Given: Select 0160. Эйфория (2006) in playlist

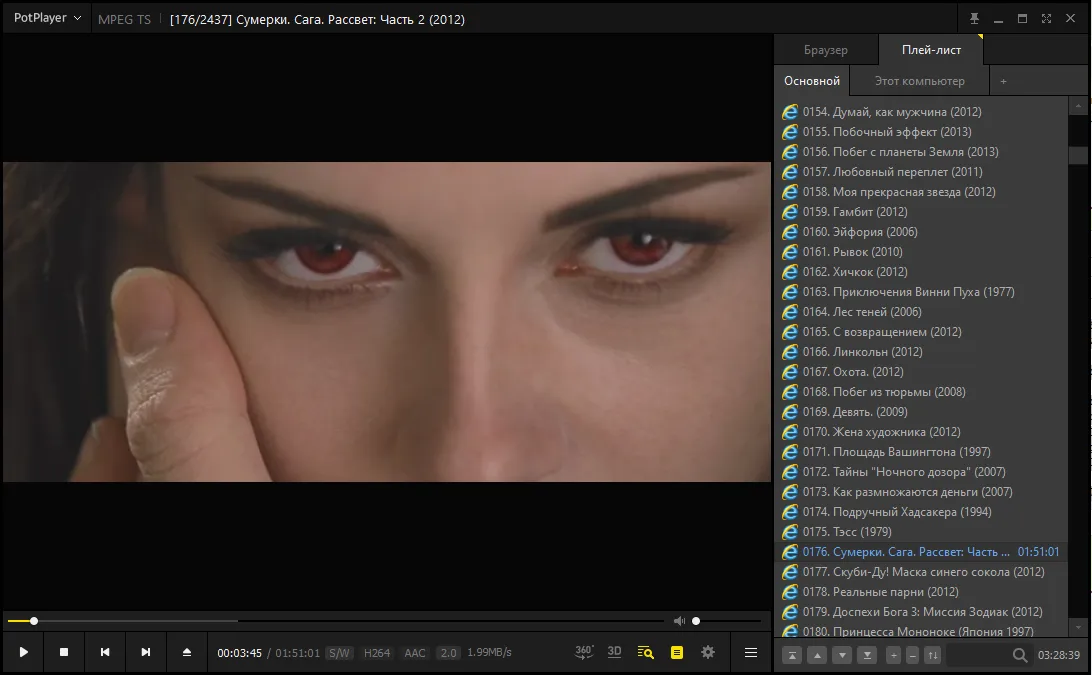Looking at the screenshot, I should pos(920,232).
